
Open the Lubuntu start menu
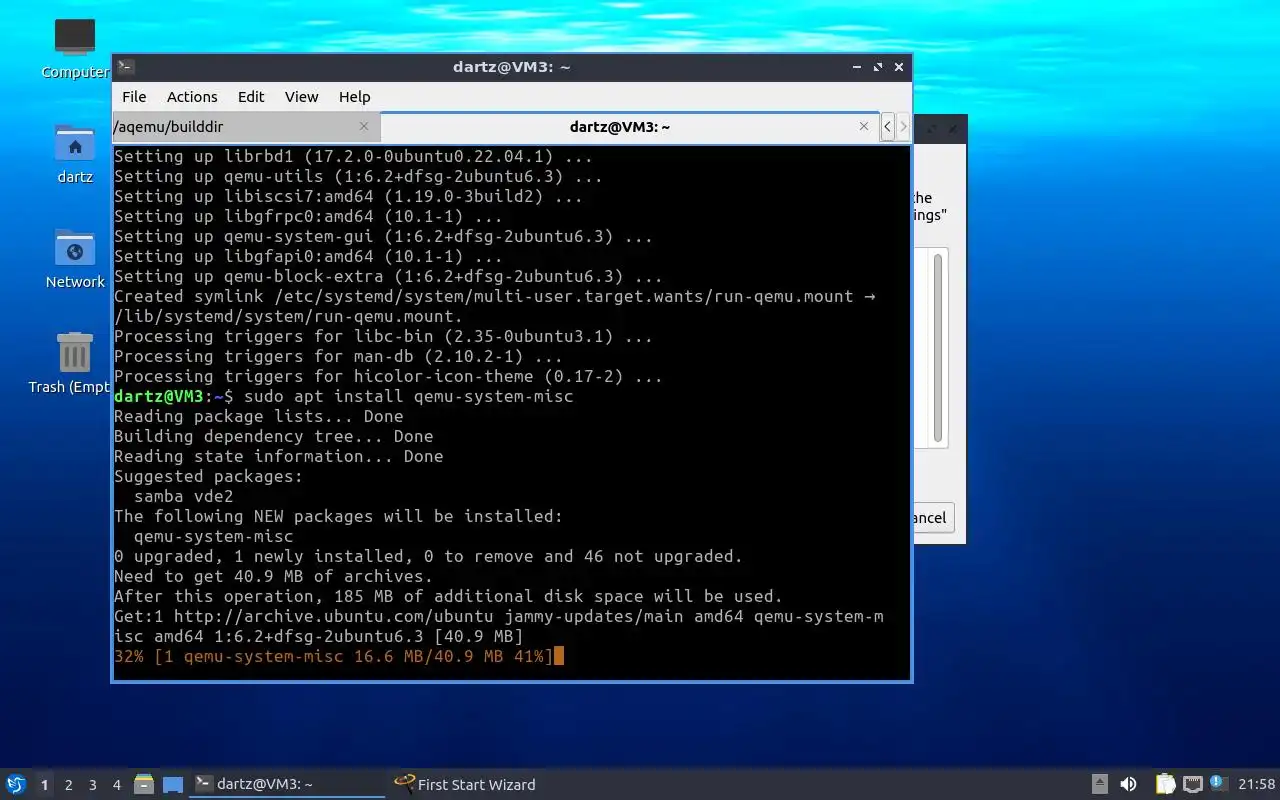click(x=15, y=785)
